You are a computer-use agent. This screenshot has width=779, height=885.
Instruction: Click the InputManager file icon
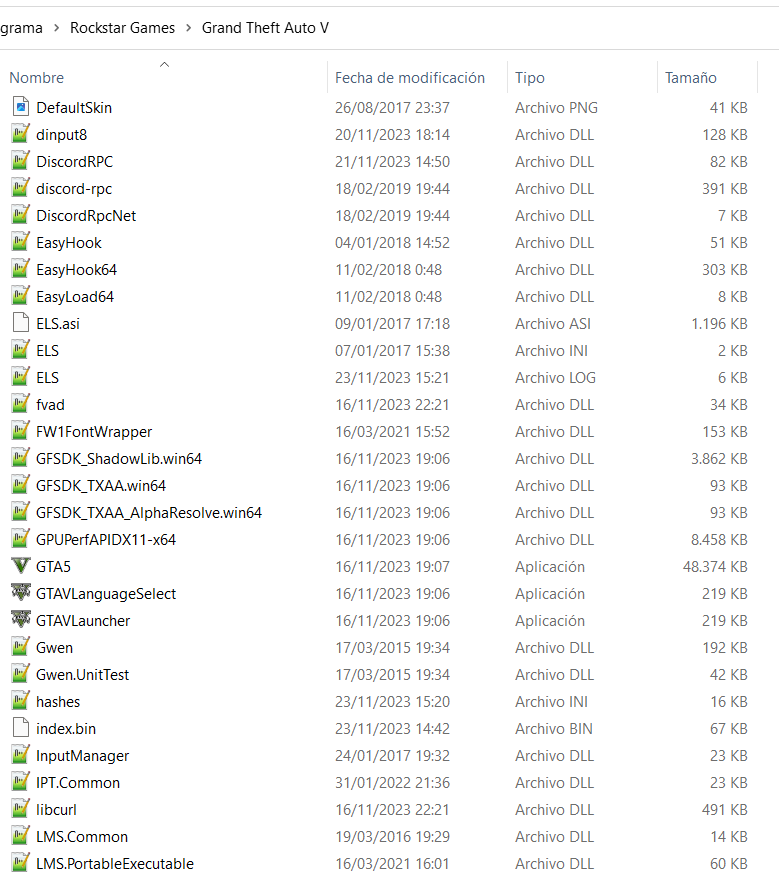pos(21,755)
